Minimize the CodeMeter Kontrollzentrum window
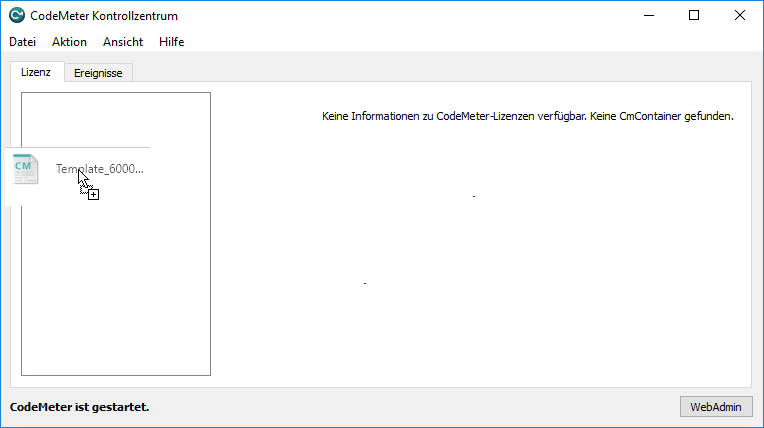Screen dimensions: 764x428 tap(649, 16)
